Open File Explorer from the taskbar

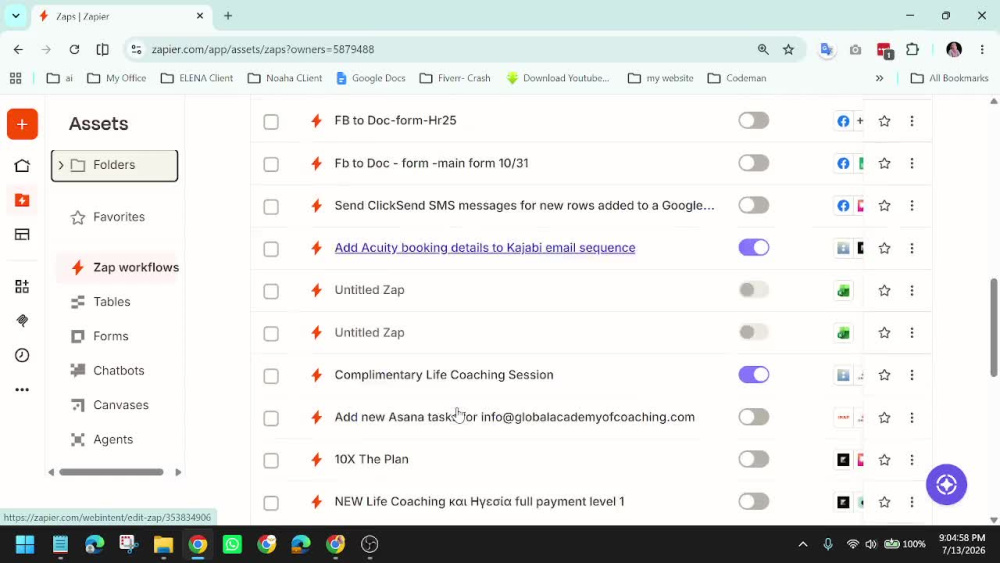[163, 544]
